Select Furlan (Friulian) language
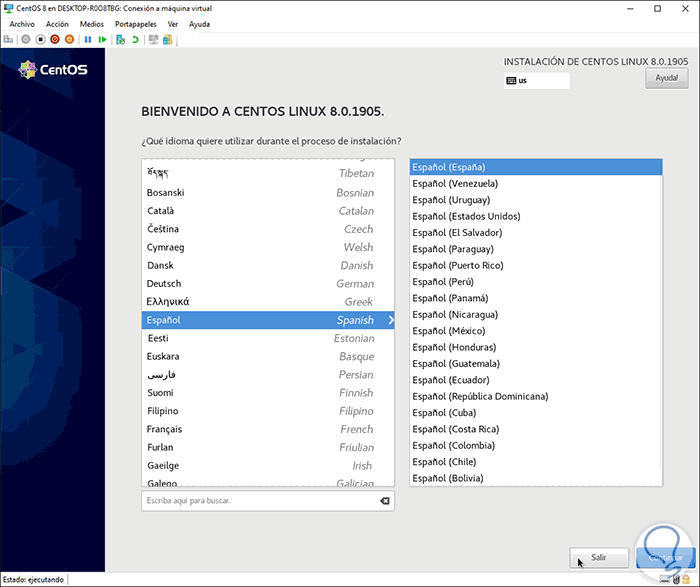Screen dimensions: 700x587 [268, 447]
